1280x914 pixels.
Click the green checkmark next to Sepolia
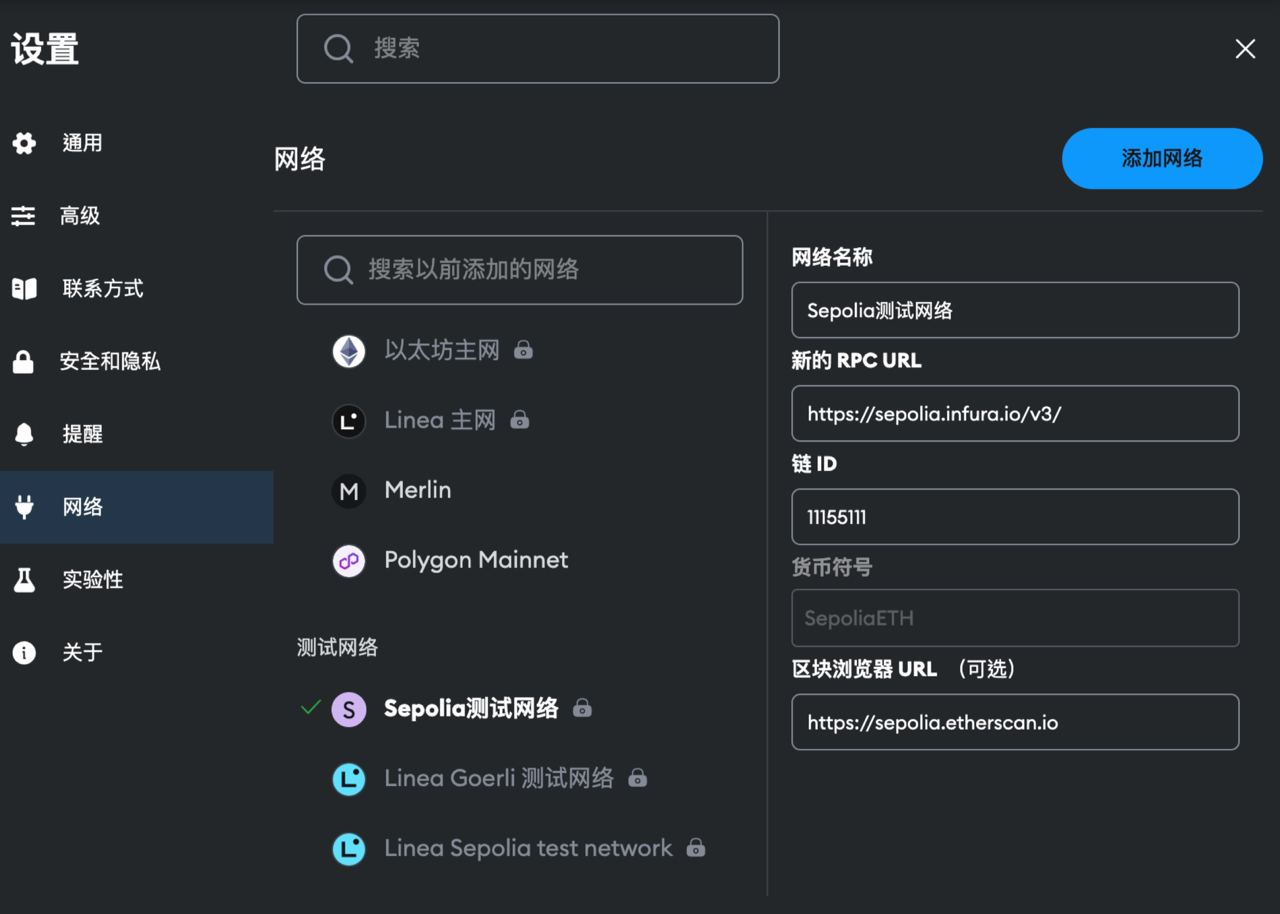pyautogui.click(x=311, y=707)
